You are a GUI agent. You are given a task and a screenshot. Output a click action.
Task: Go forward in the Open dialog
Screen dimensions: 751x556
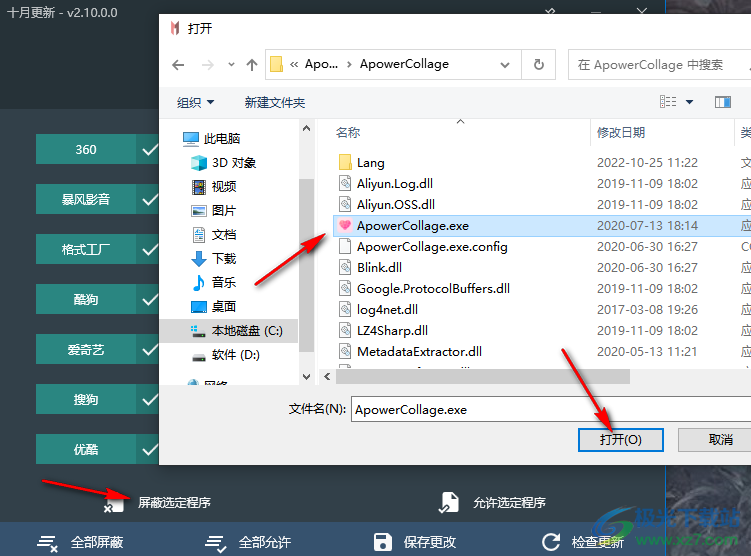[x=208, y=65]
